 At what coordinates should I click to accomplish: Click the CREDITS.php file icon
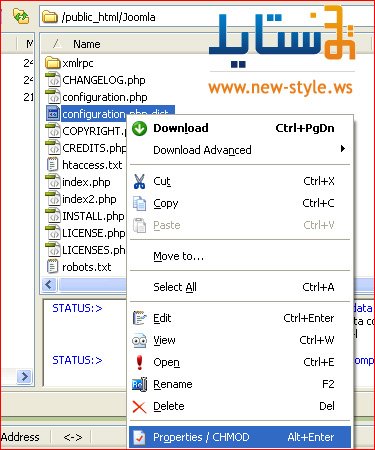pyautogui.click(x=52, y=148)
